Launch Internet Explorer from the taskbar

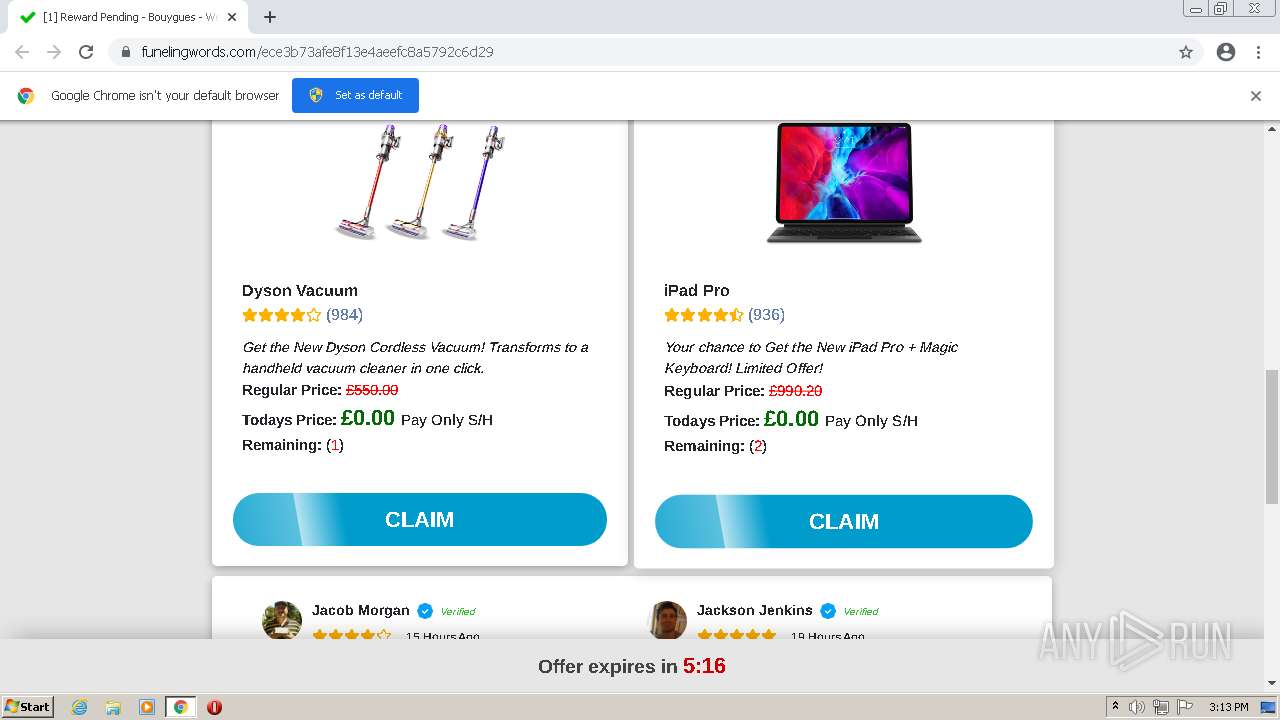click(80, 707)
